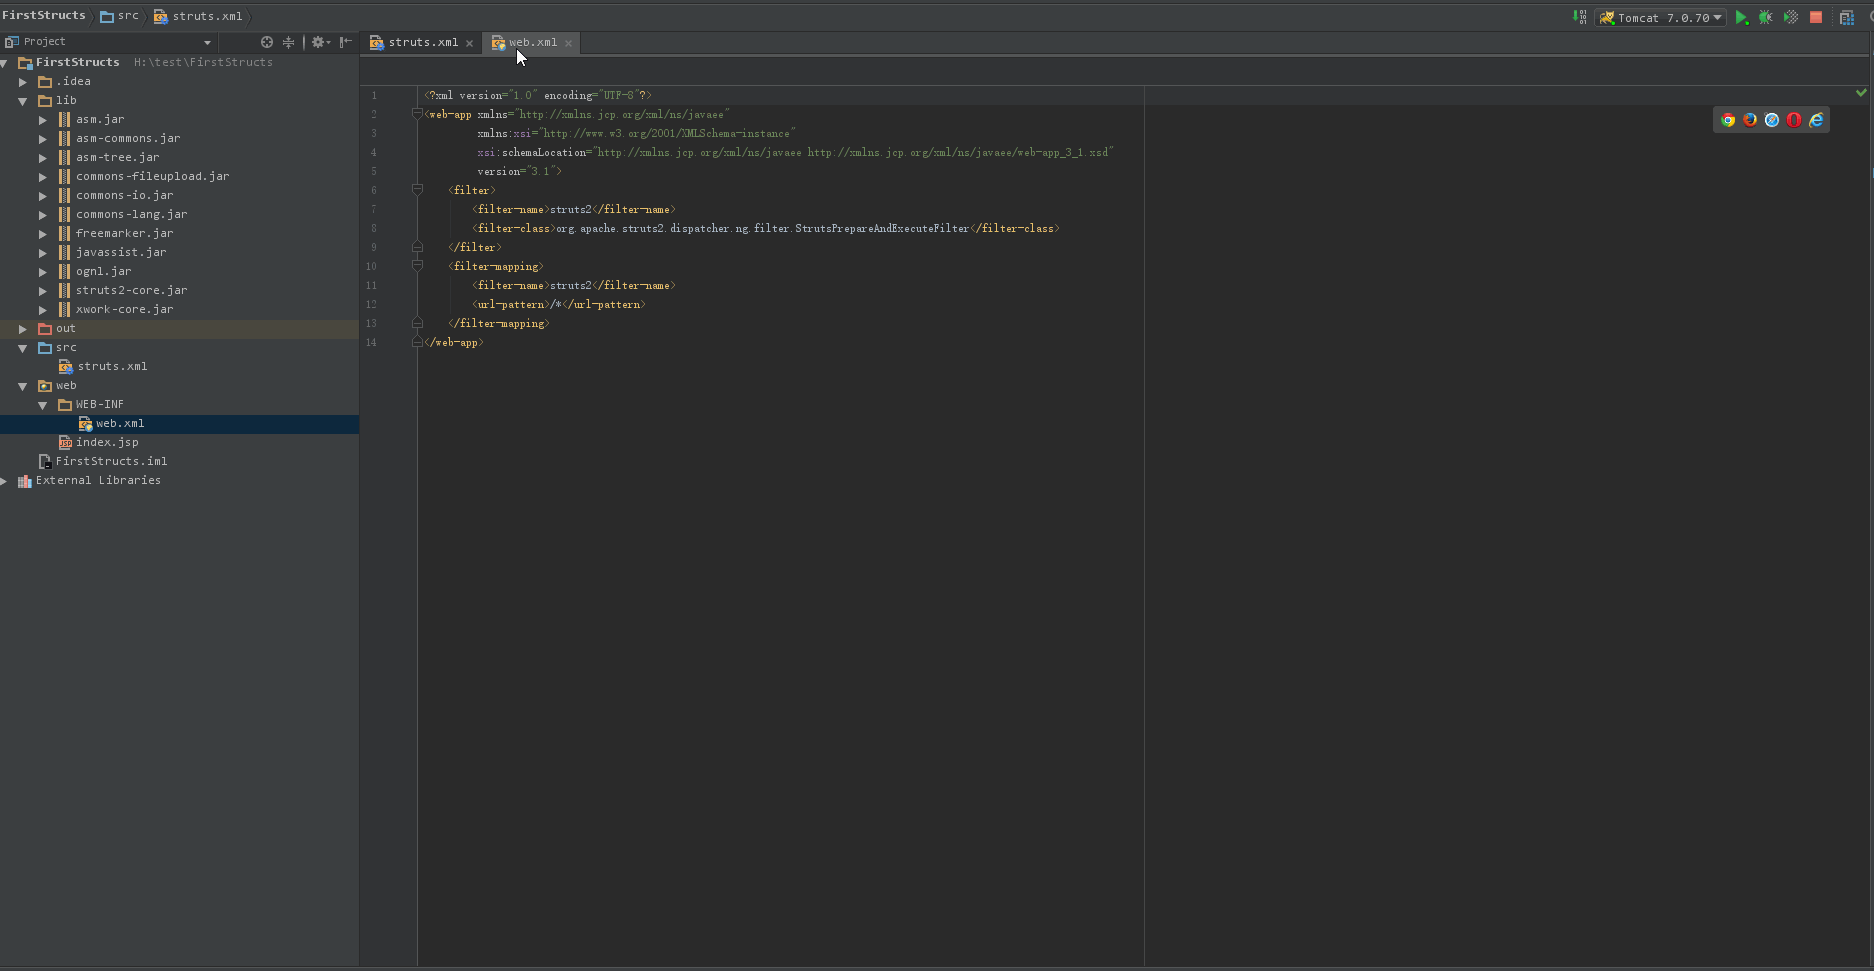Preview page in Chrome browser icon
The image size is (1874, 971).
(x=1728, y=120)
